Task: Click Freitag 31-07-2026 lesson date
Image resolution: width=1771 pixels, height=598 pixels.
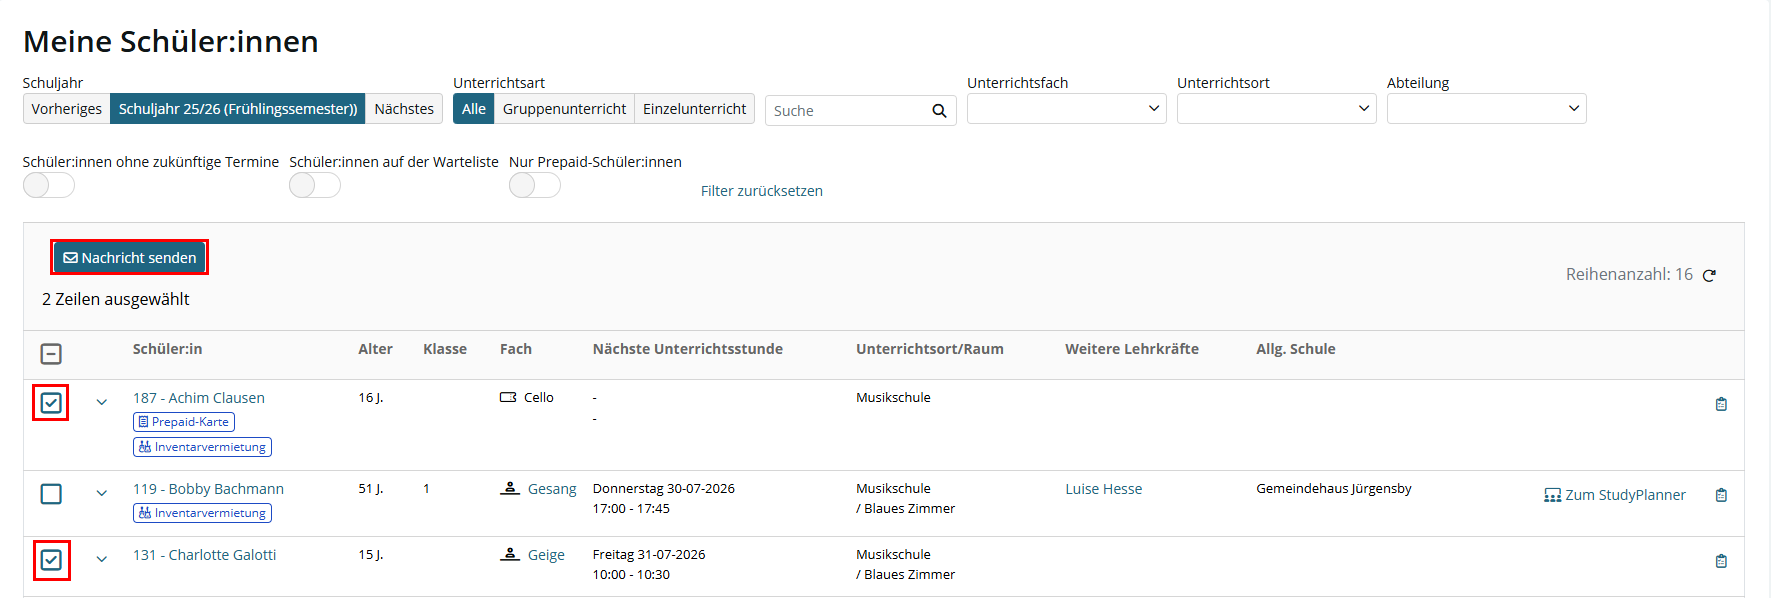Action: pos(649,555)
